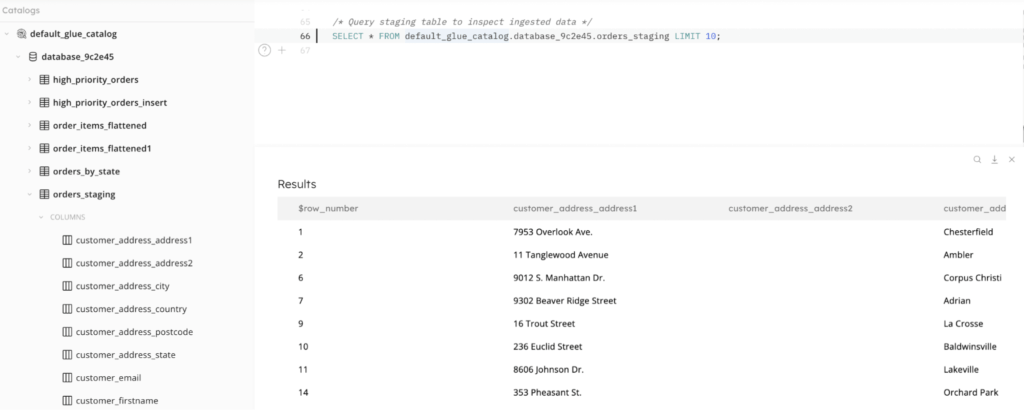This screenshot has width=1024, height=410.
Task: Click the default_glue_catalog catalog icon
Action: pyautogui.click(x=22, y=34)
